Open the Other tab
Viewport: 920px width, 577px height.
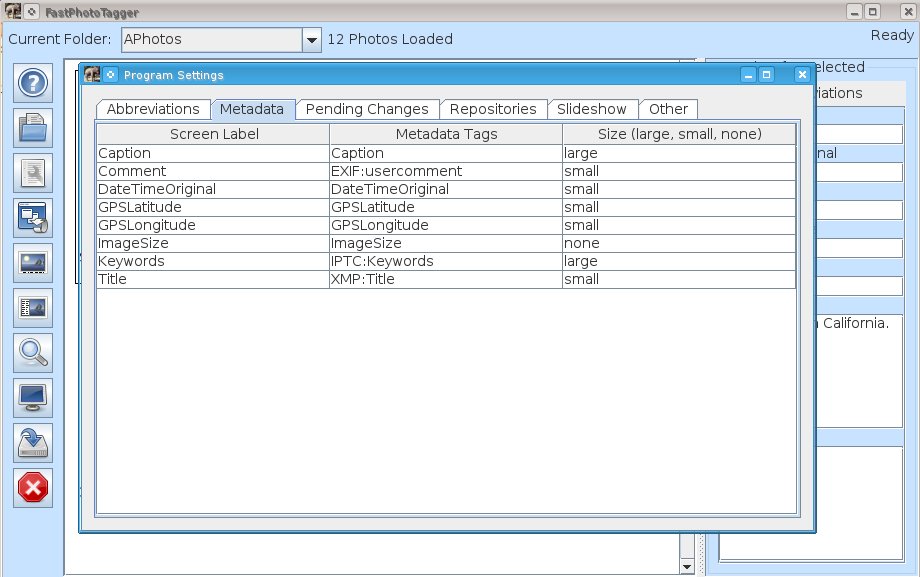click(668, 109)
